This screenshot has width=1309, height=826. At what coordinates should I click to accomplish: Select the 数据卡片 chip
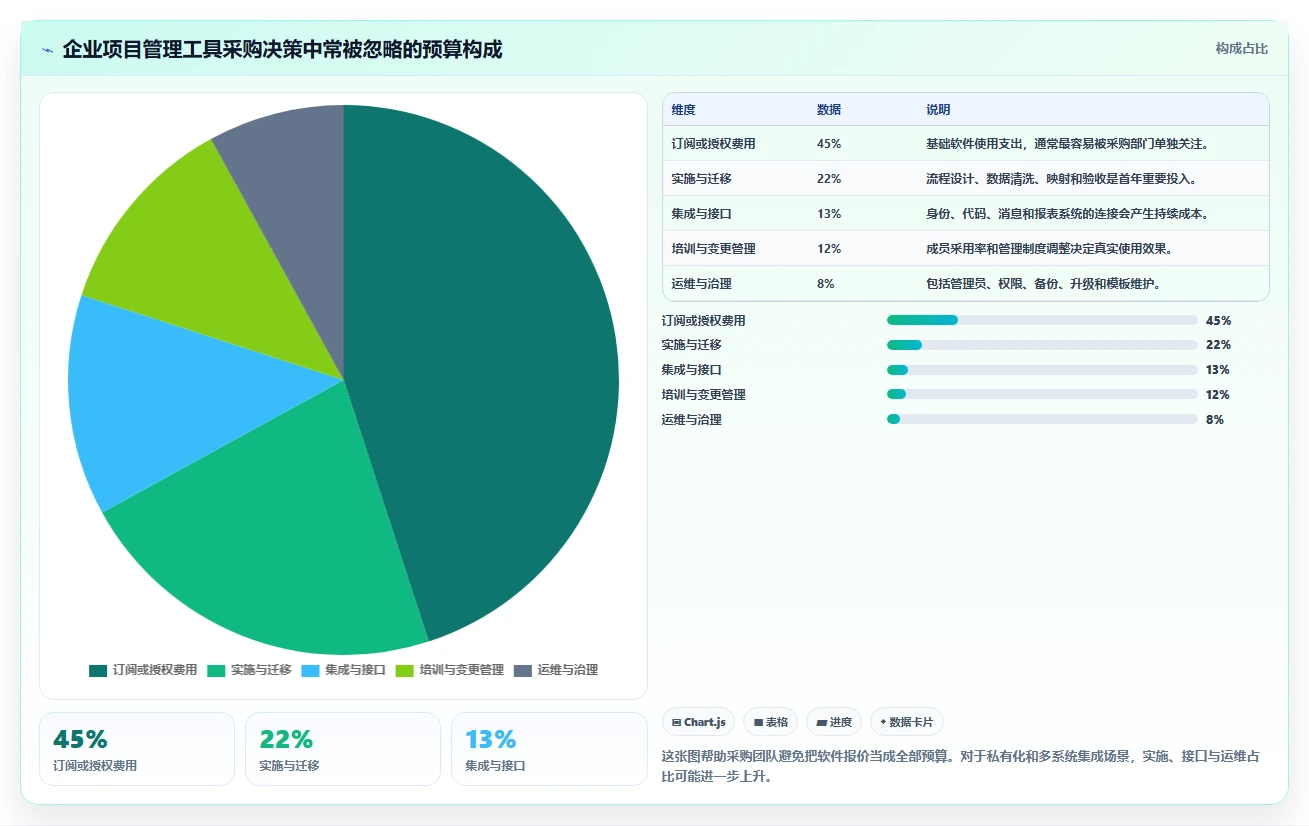pyautogui.click(x=907, y=722)
